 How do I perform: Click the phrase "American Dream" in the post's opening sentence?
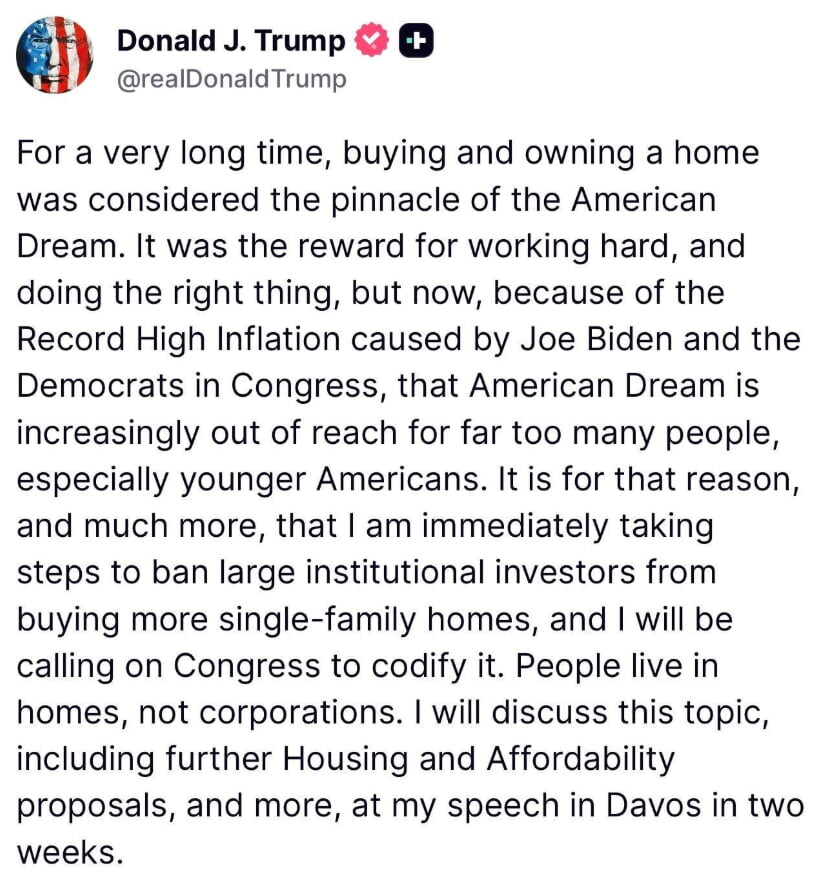644,200
